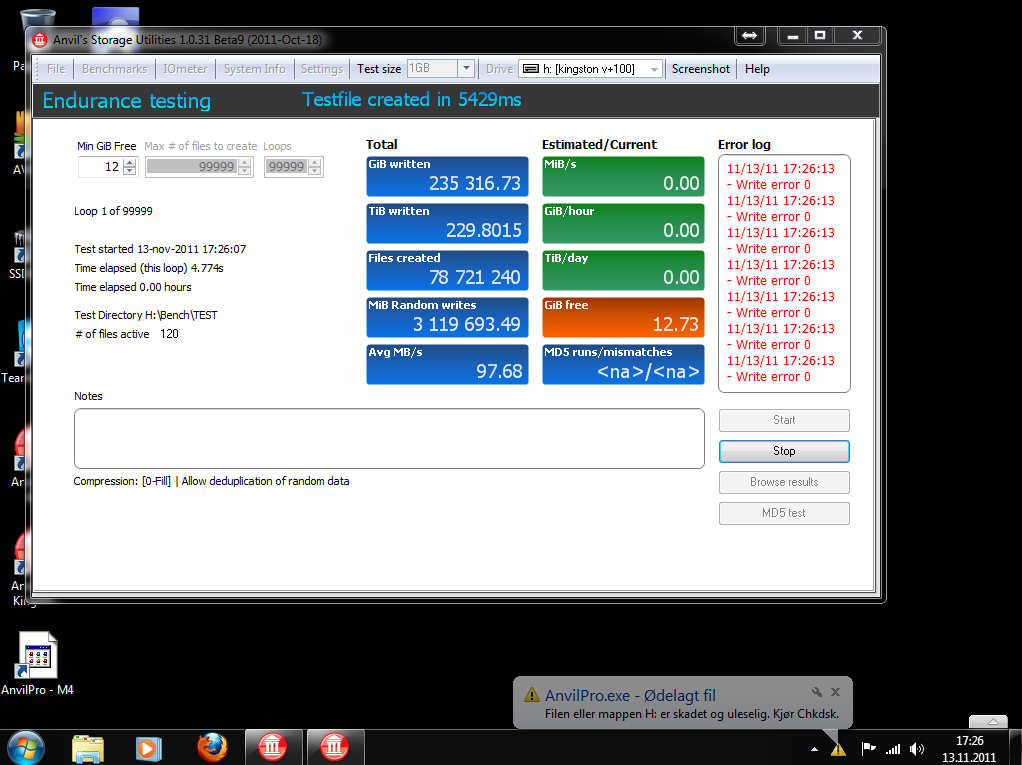
Task: Click the GiB/hour green tile
Action: (623, 224)
